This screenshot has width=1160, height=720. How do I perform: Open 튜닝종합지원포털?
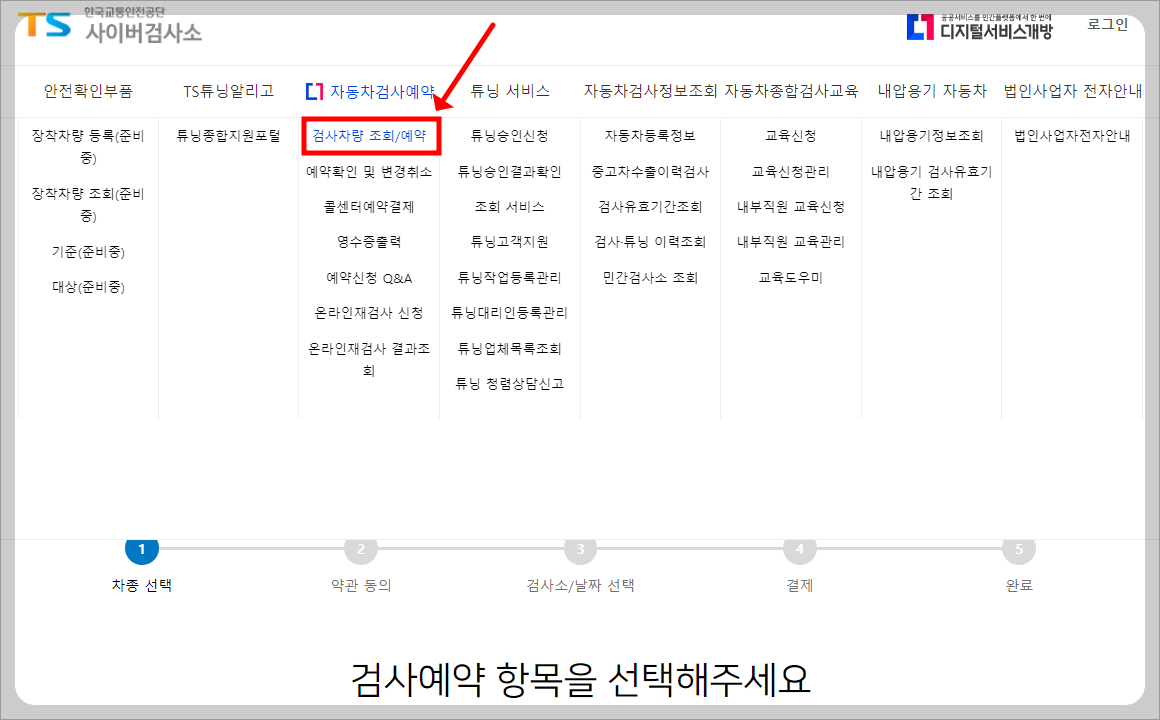[227, 134]
